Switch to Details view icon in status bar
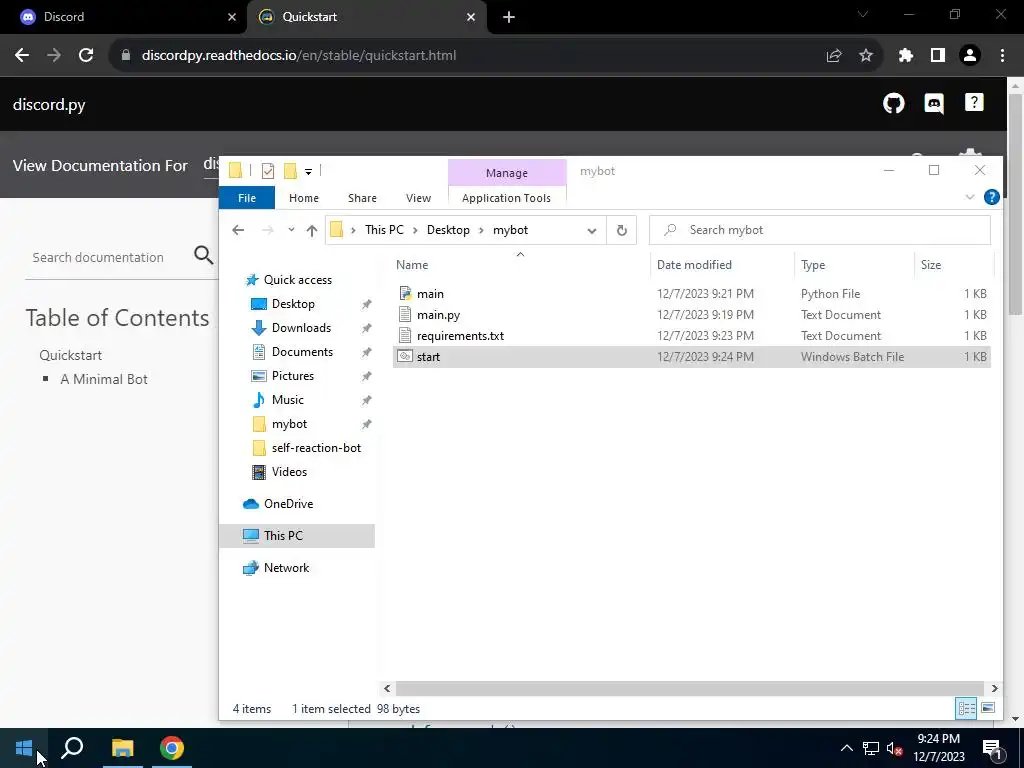This screenshot has height=768, width=1024. [x=967, y=709]
